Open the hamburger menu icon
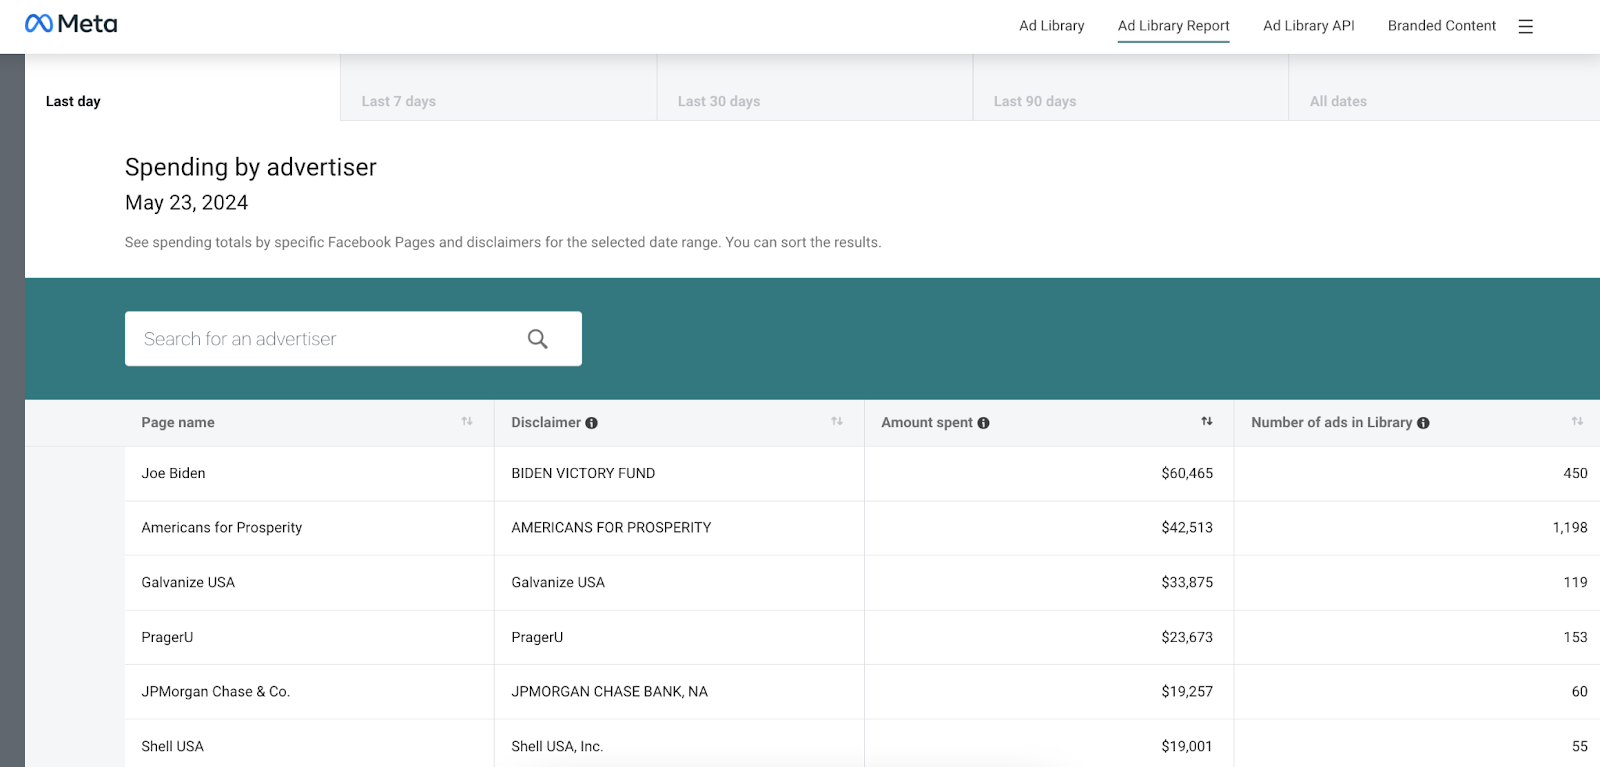The image size is (1600, 767). tap(1525, 27)
